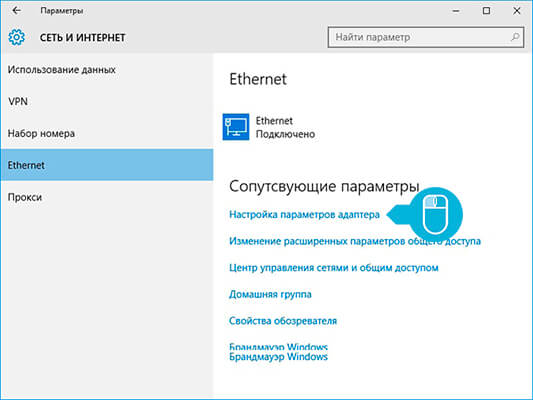Maximize the Параметры window
The image size is (533, 400).
click(x=486, y=11)
